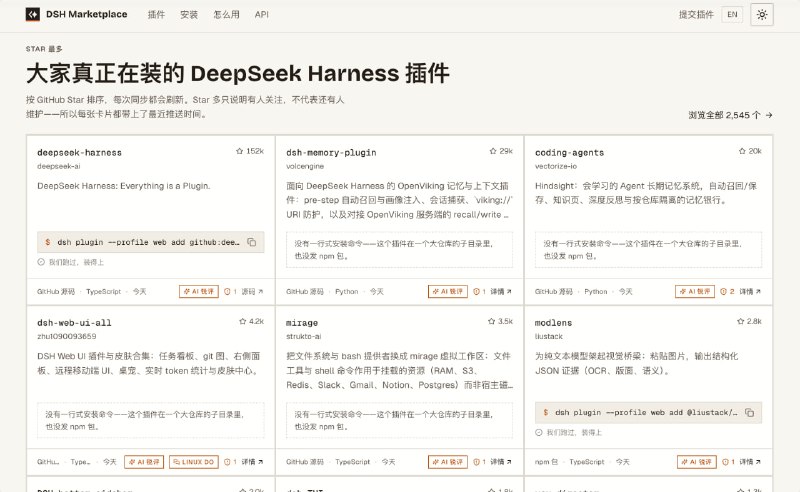The height and width of the screenshot is (492, 800).
Task: Click GitHub 源码 label on dsh-memory-plugin card
Action: pos(305,291)
